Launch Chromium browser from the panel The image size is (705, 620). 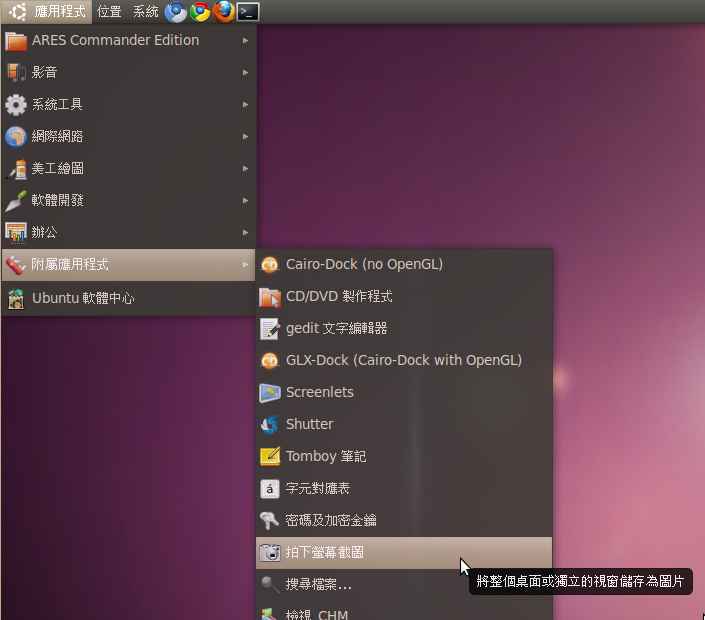click(176, 12)
